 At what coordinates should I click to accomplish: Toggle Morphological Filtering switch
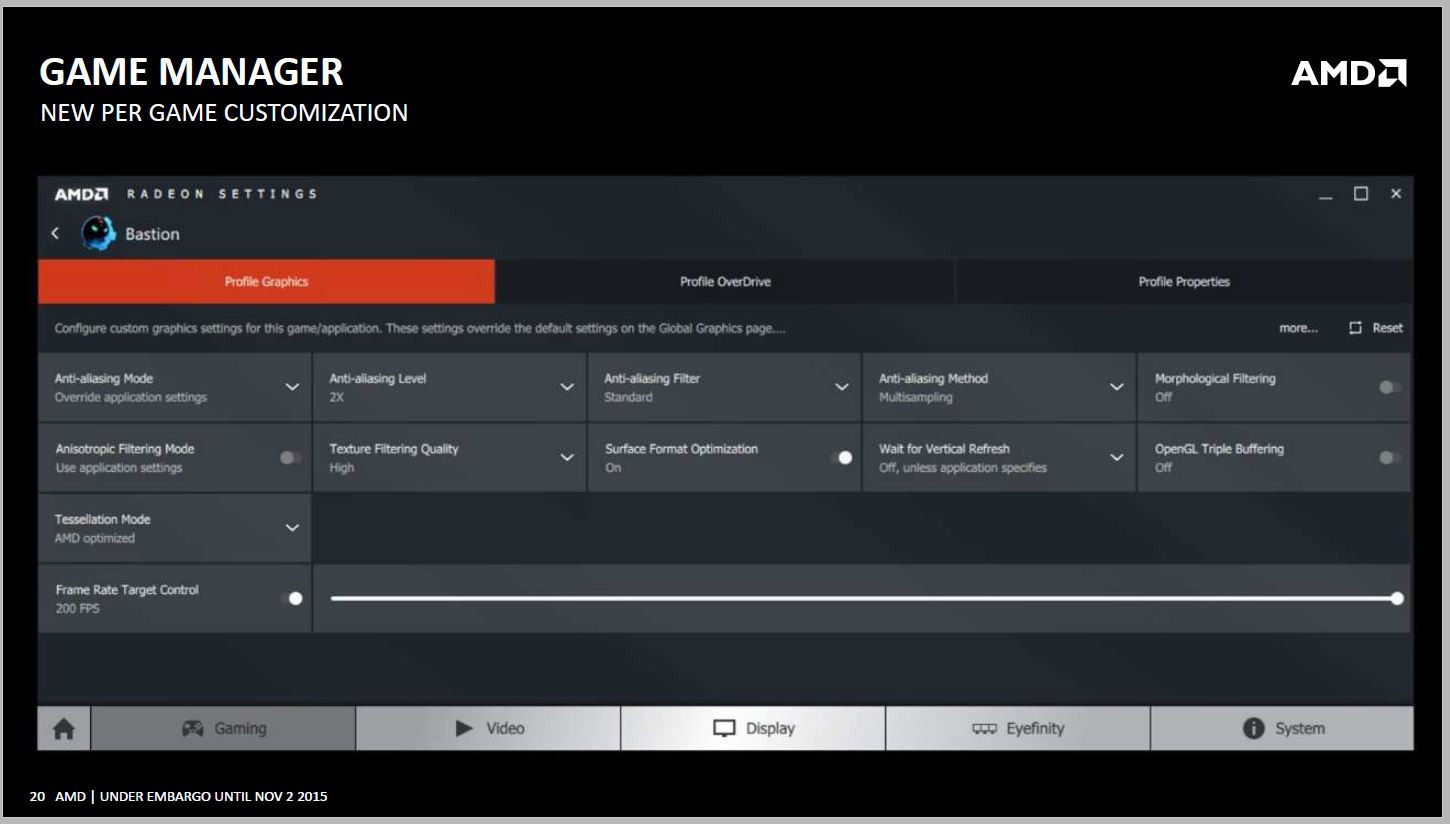coord(1389,387)
